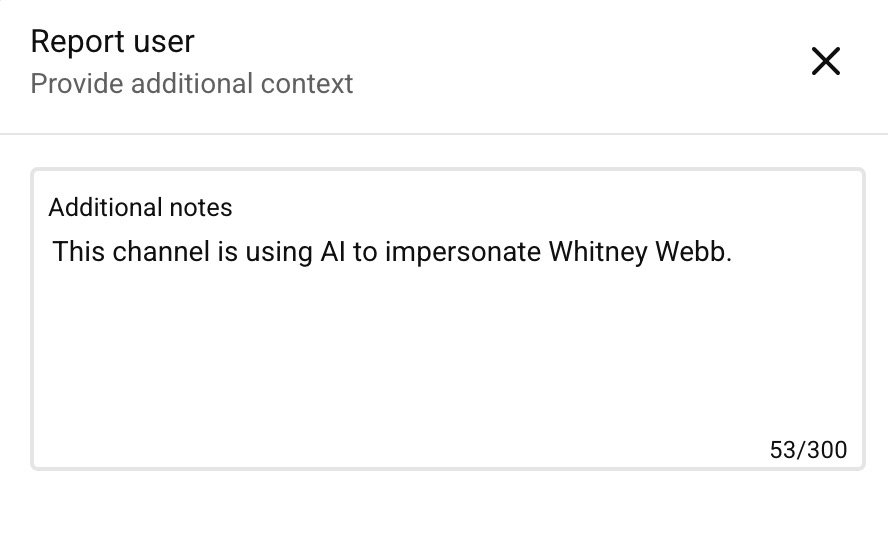Close the Report user dialog

(x=825, y=61)
